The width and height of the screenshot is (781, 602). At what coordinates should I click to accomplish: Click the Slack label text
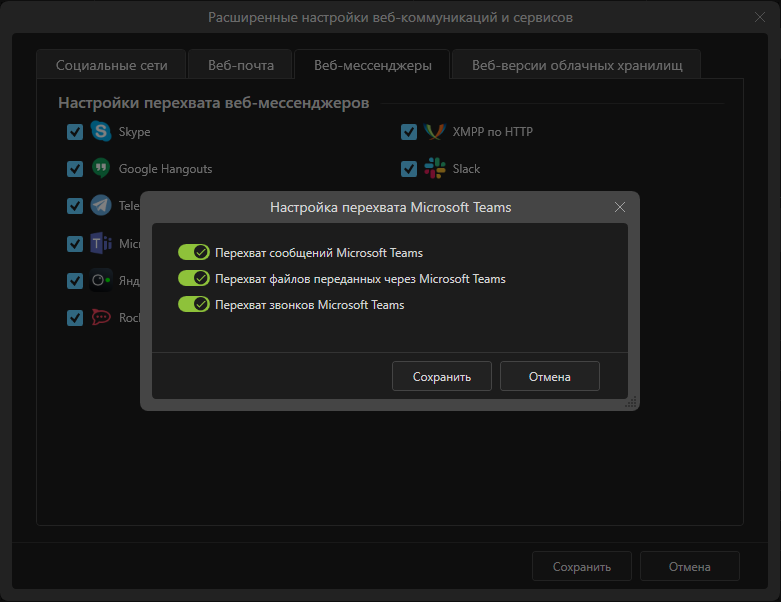click(x=466, y=169)
